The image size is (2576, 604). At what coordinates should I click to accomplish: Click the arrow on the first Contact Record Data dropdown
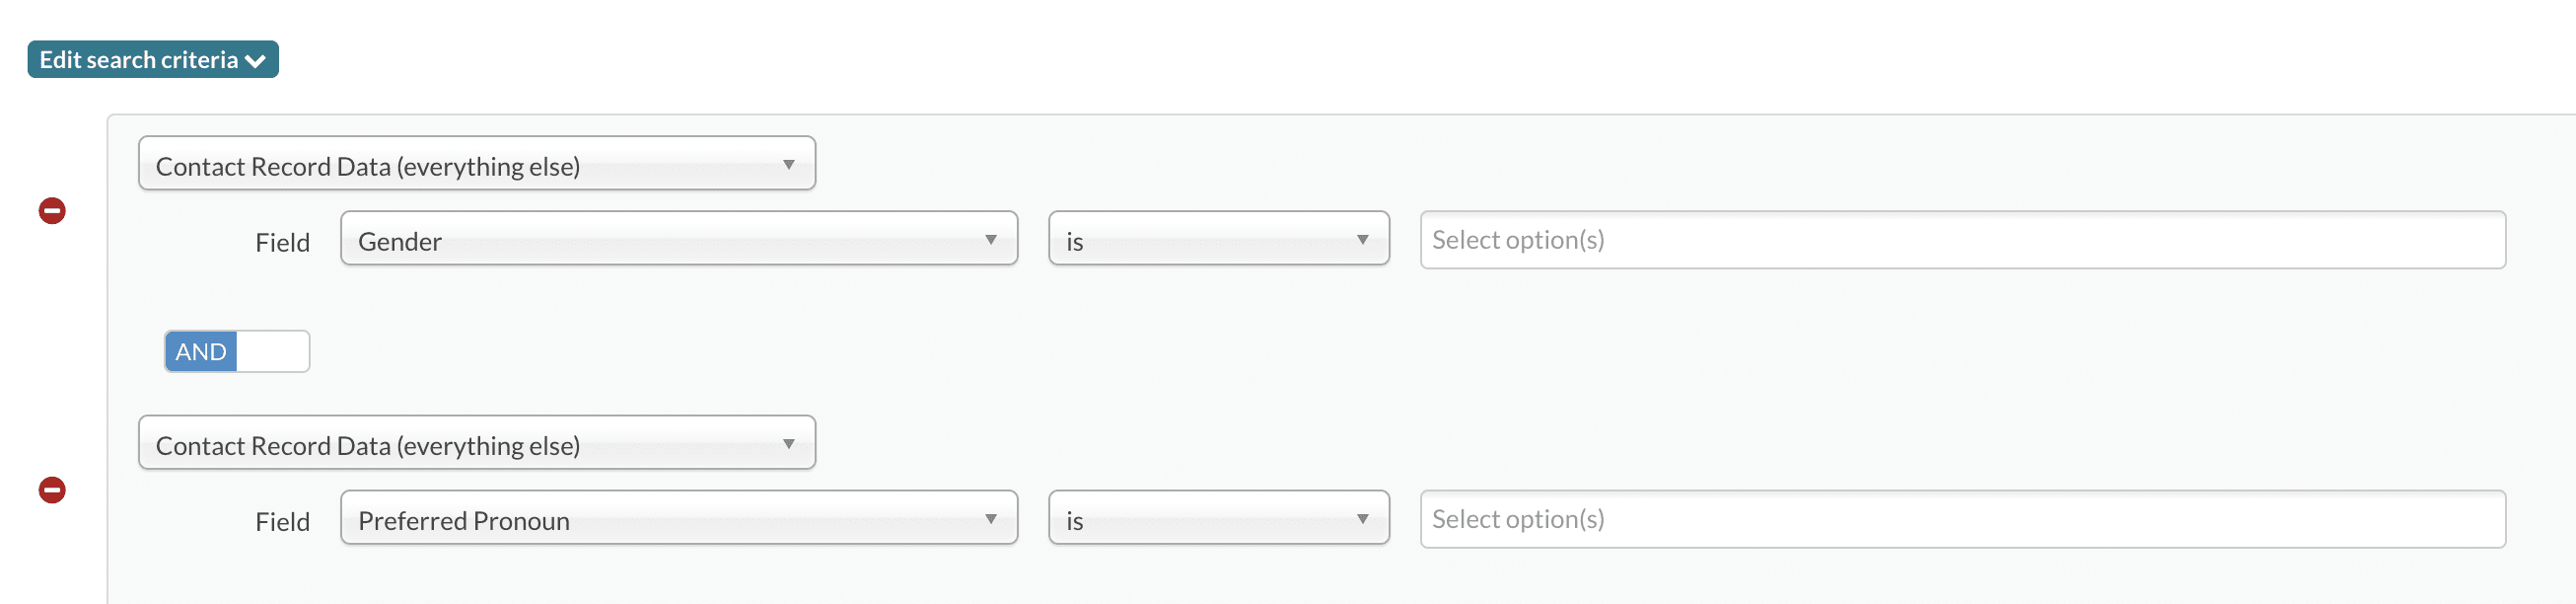click(x=788, y=165)
